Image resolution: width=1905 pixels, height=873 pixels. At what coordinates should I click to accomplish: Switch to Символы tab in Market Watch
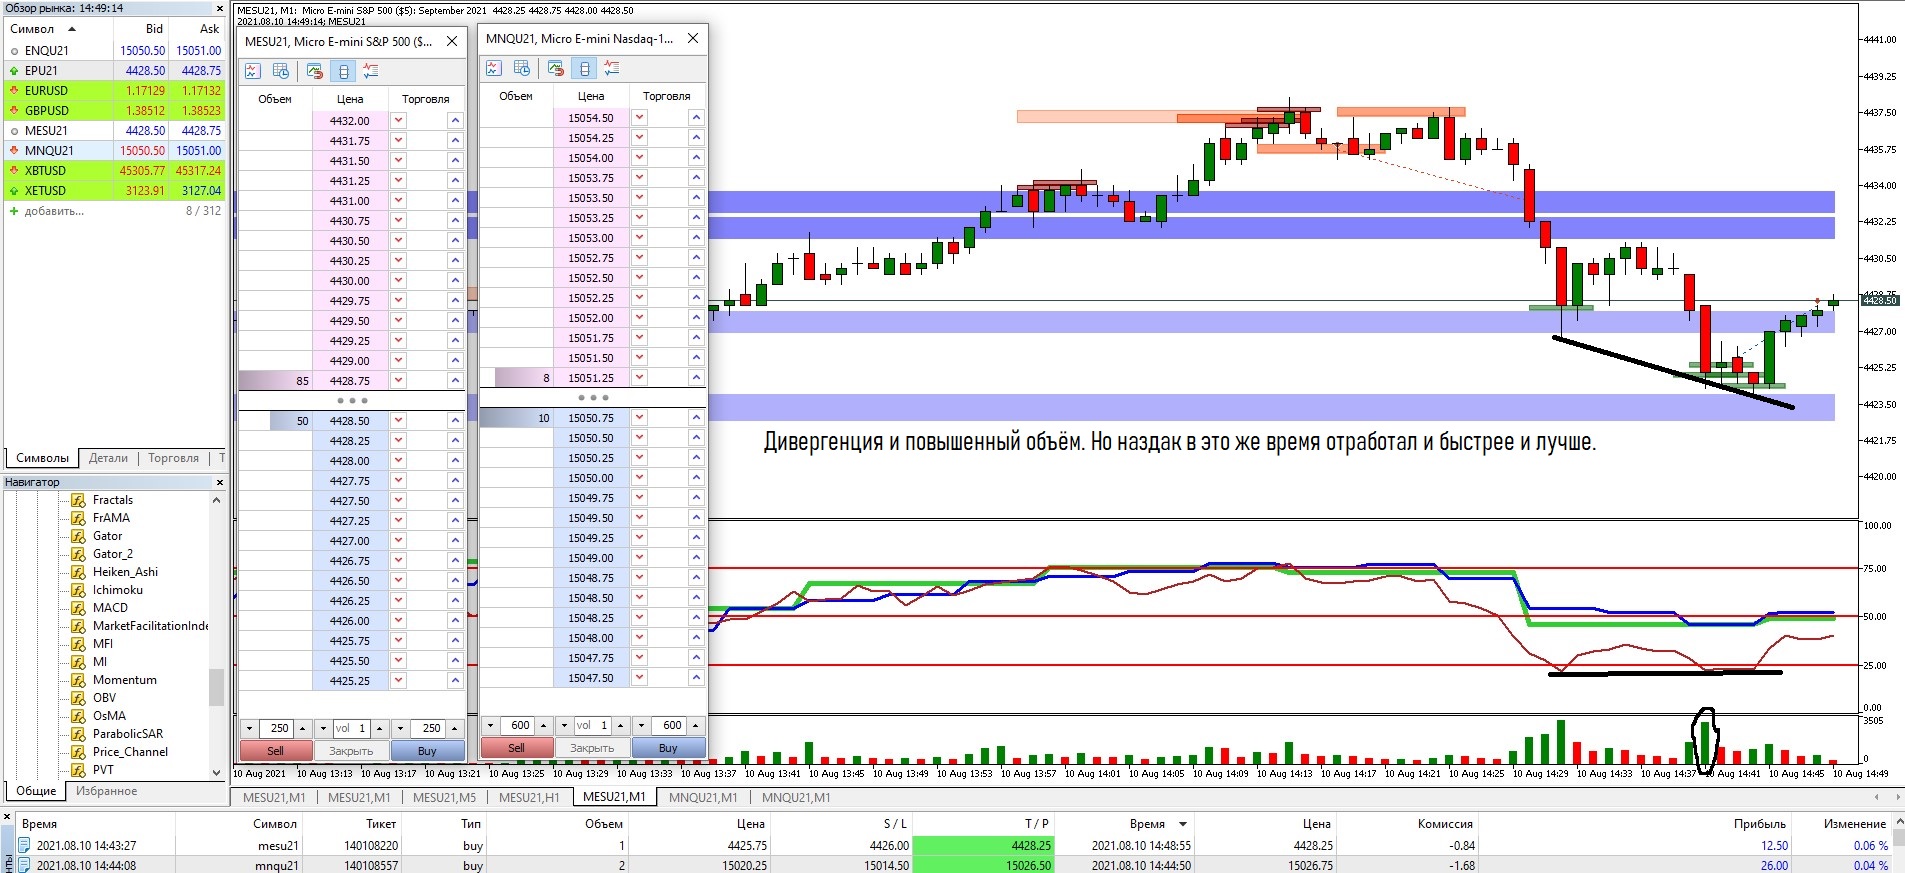[x=42, y=458]
